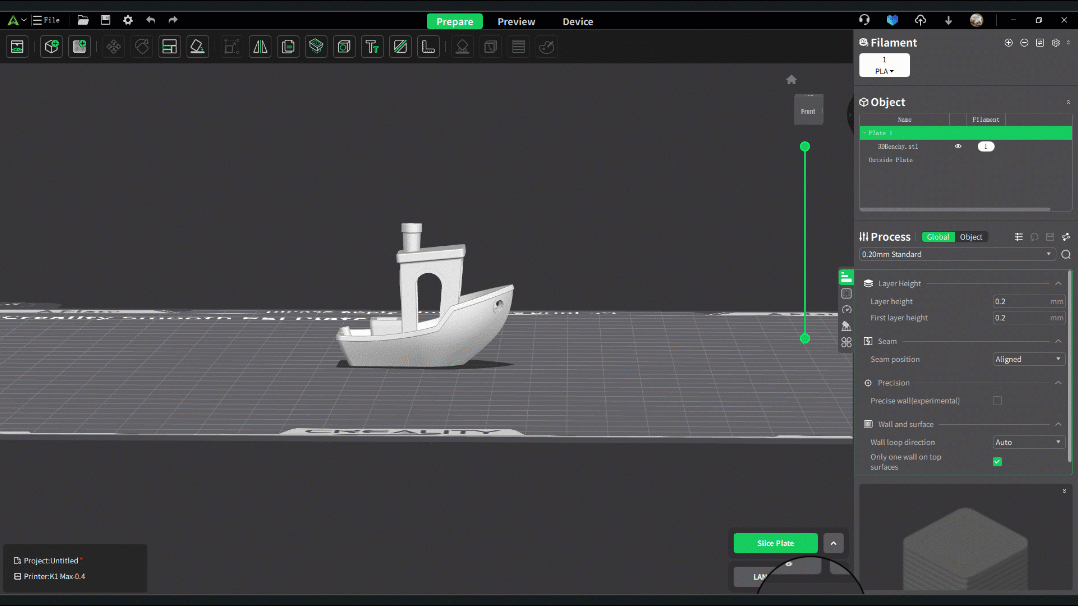Viewport: 1078px width, 606px height.
Task: Collapse the Layer Height section
Action: click(x=1058, y=283)
